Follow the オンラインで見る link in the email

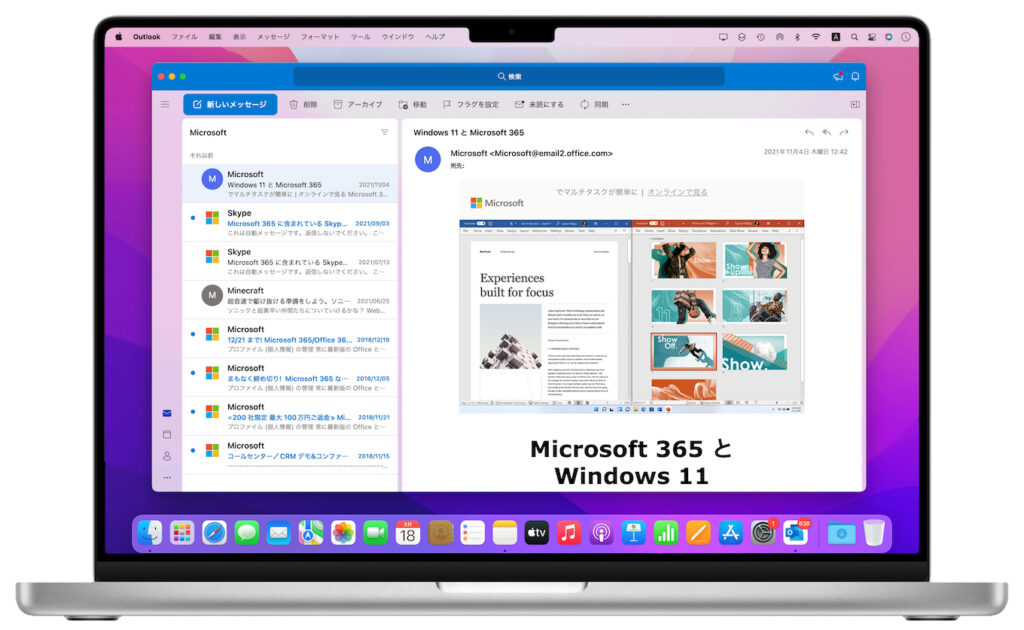click(x=677, y=192)
